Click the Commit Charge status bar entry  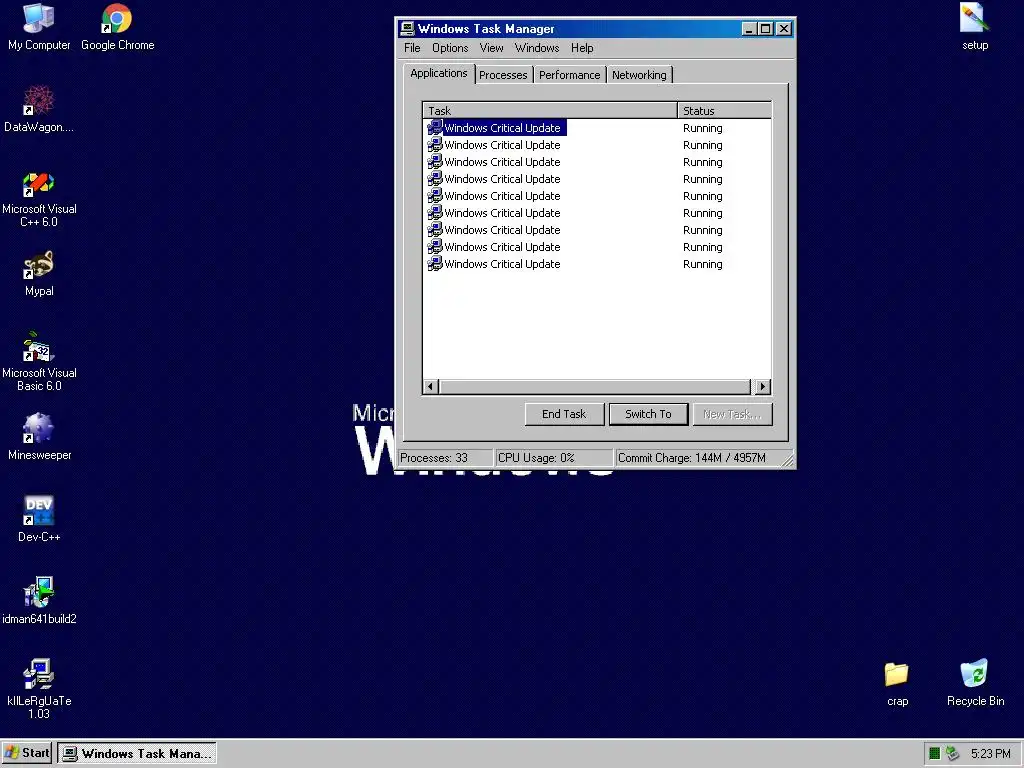pyautogui.click(x=697, y=458)
